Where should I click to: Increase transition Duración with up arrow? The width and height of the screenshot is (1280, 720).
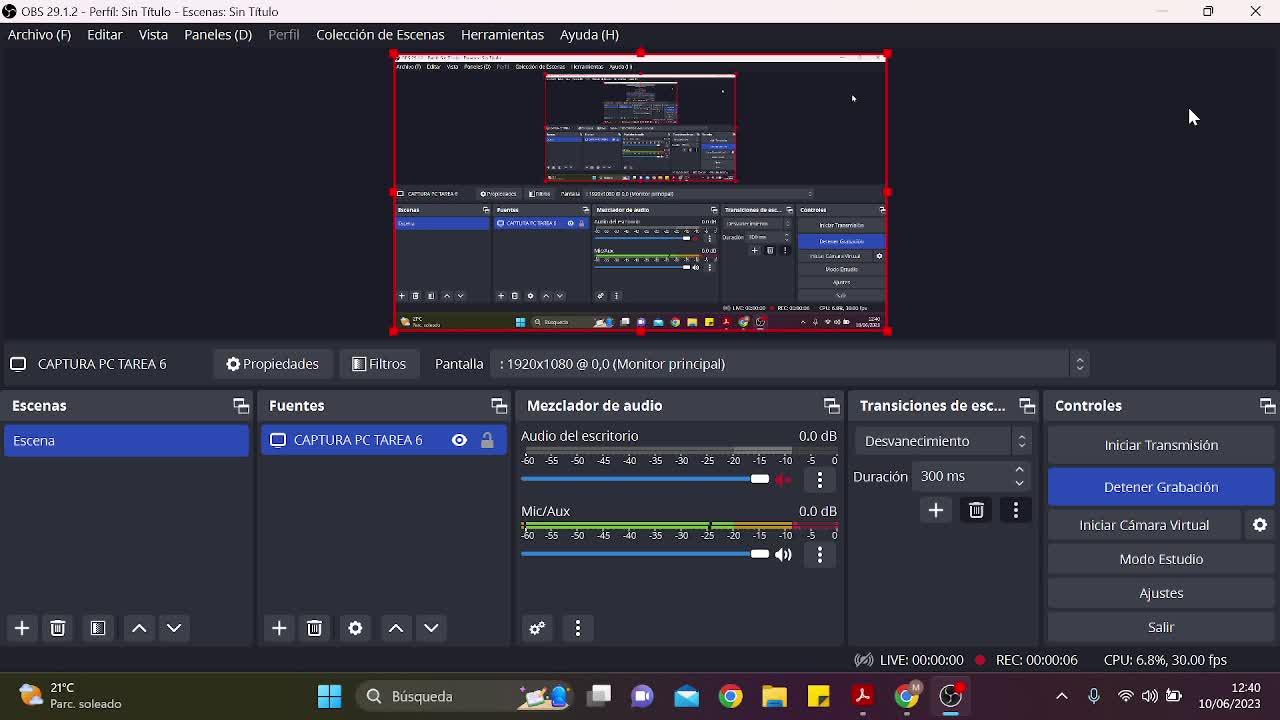coord(1019,470)
